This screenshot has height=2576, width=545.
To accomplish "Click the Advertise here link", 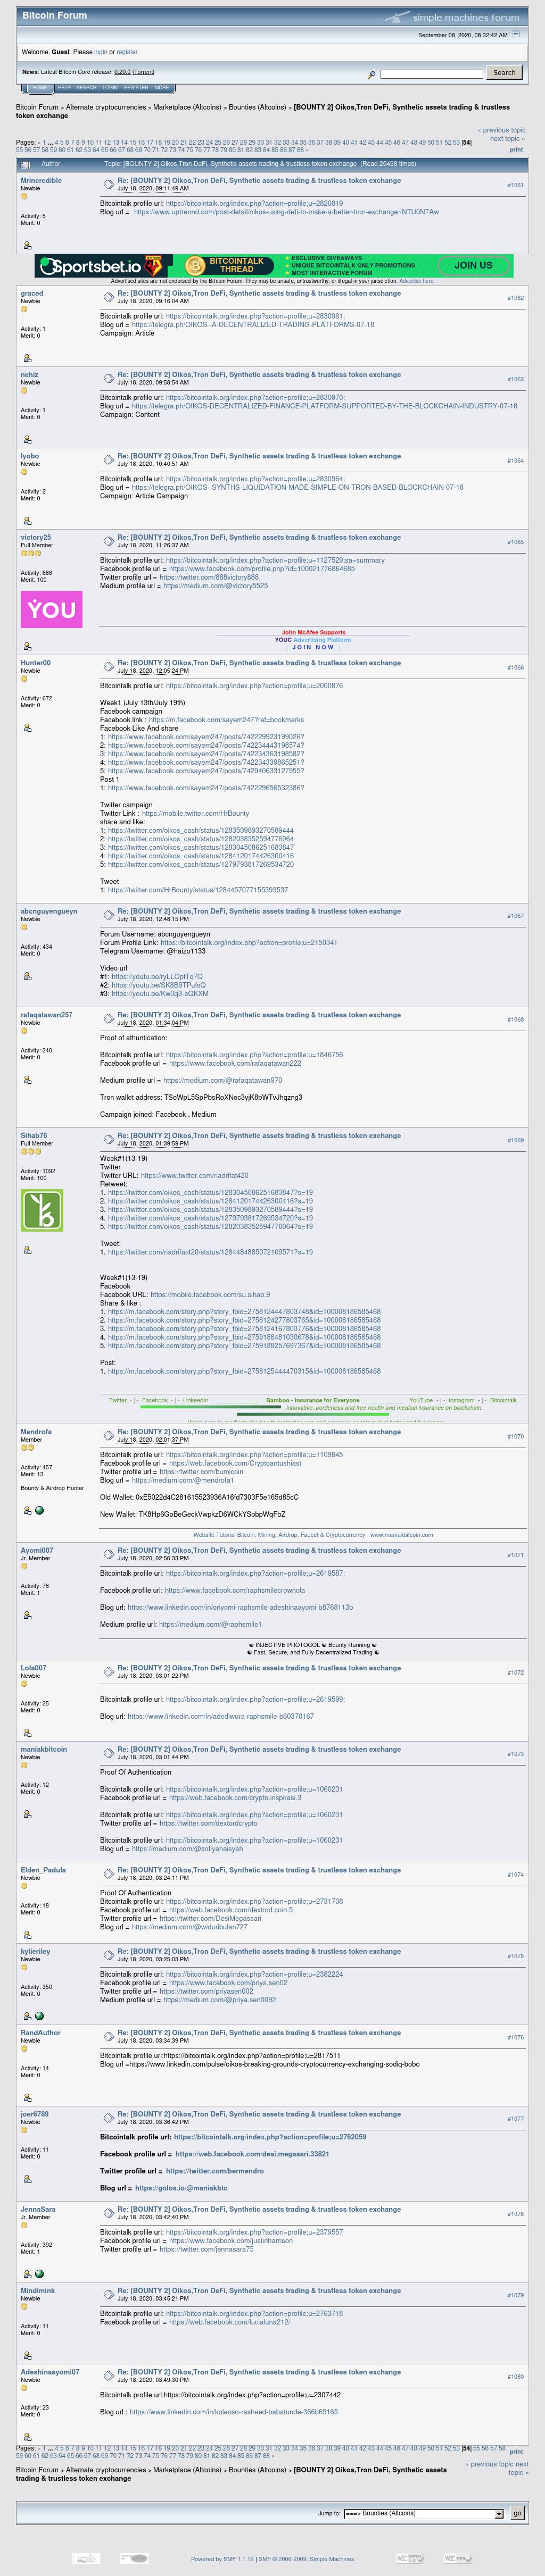I will 416,281.
